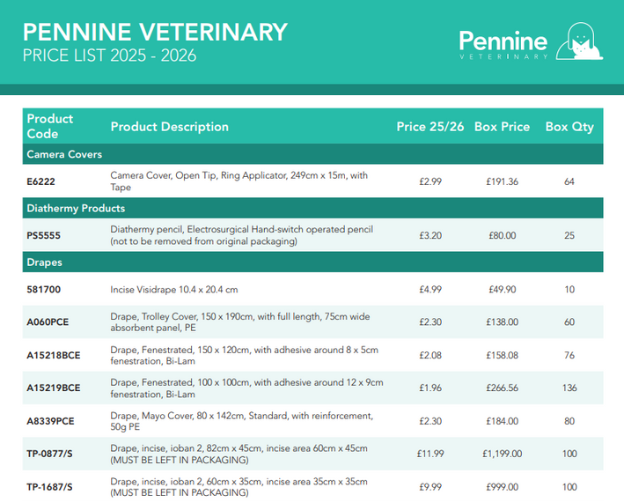The height and width of the screenshot is (501, 624).
Task: Click the Diathermy Products section heading
Action: [76, 208]
